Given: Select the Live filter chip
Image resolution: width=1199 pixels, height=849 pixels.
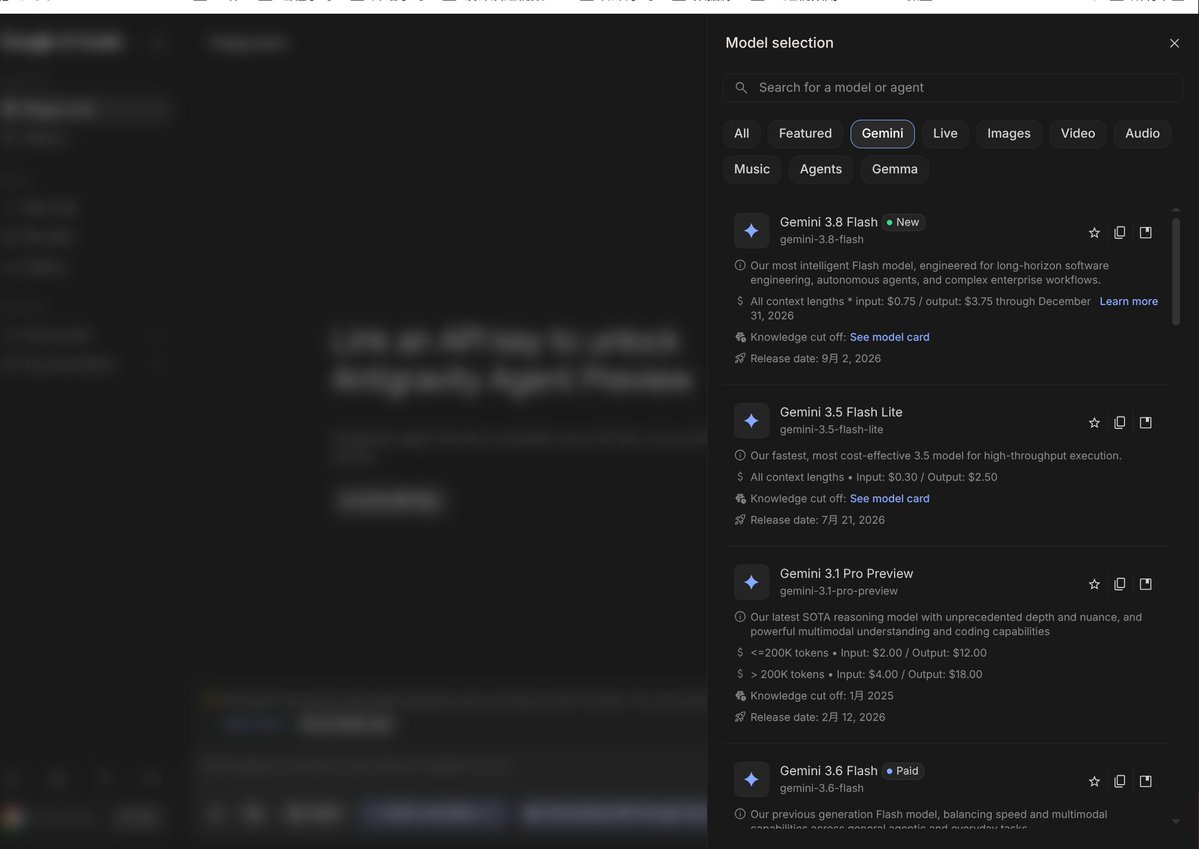Looking at the screenshot, I should pos(945,133).
